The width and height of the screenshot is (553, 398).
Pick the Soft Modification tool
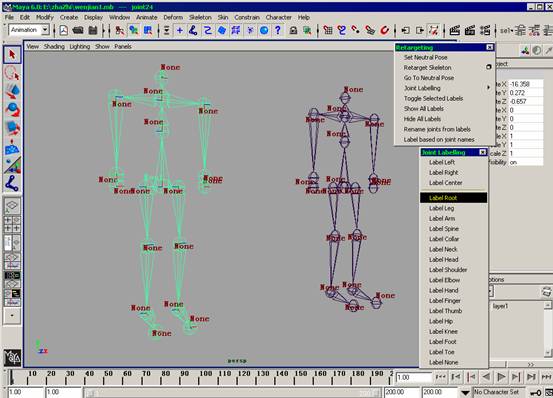[12, 147]
